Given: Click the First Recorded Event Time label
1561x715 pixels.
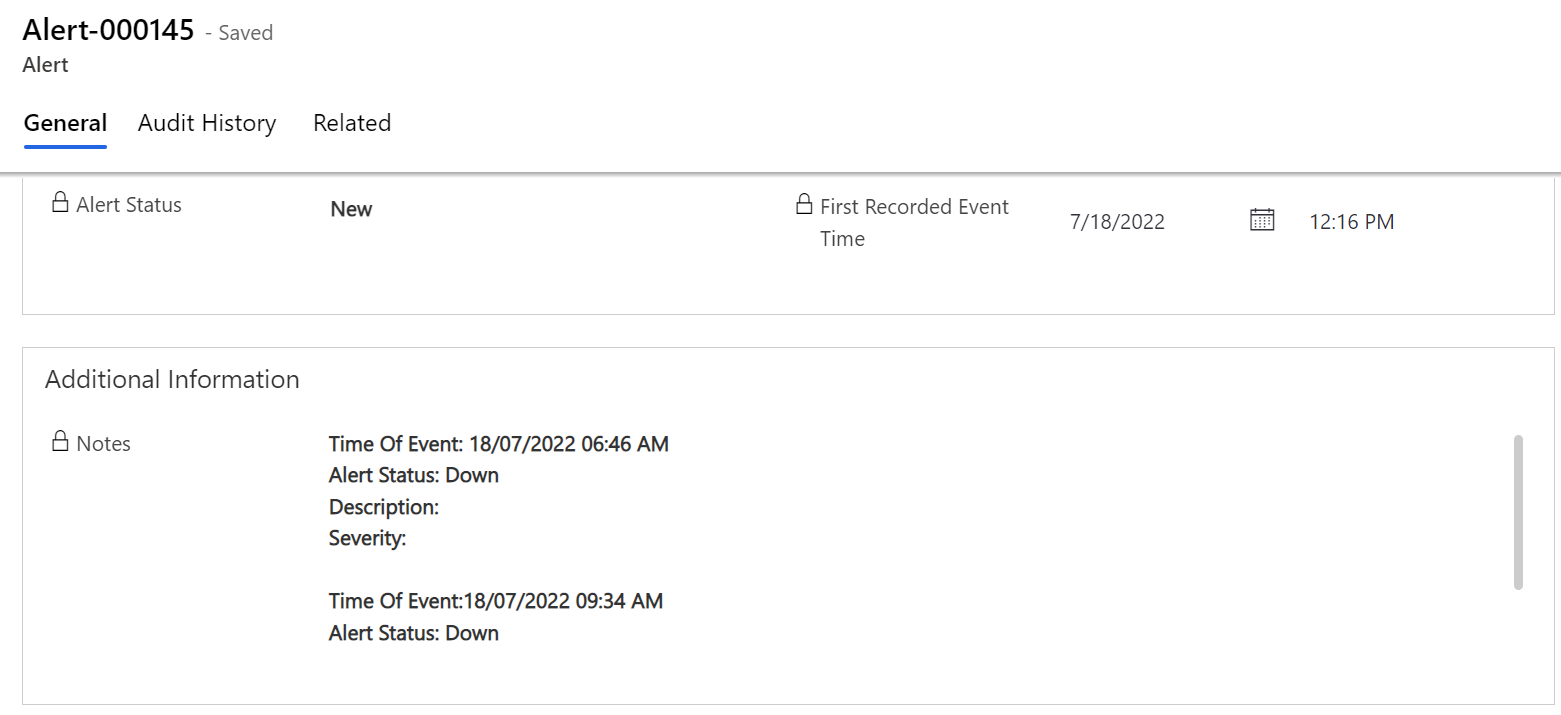Looking at the screenshot, I should click(914, 223).
